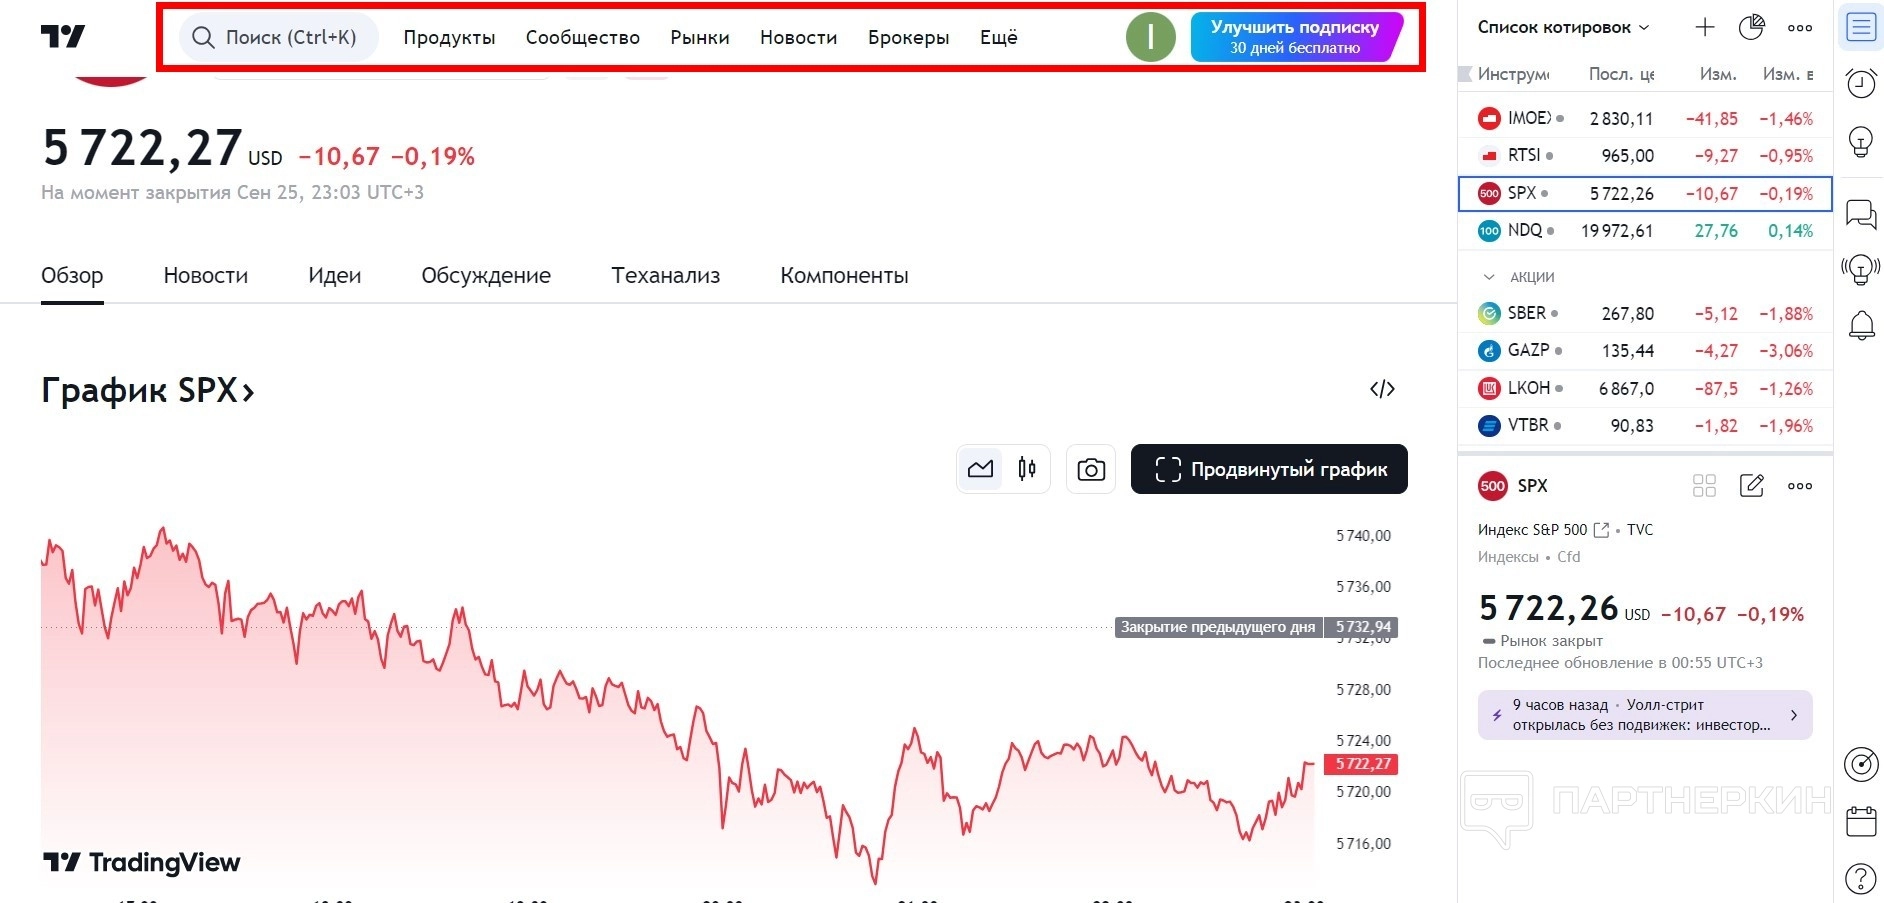Click the TradingView logo in the top-left header
The height and width of the screenshot is (903, 1884).
pos(63,37)
